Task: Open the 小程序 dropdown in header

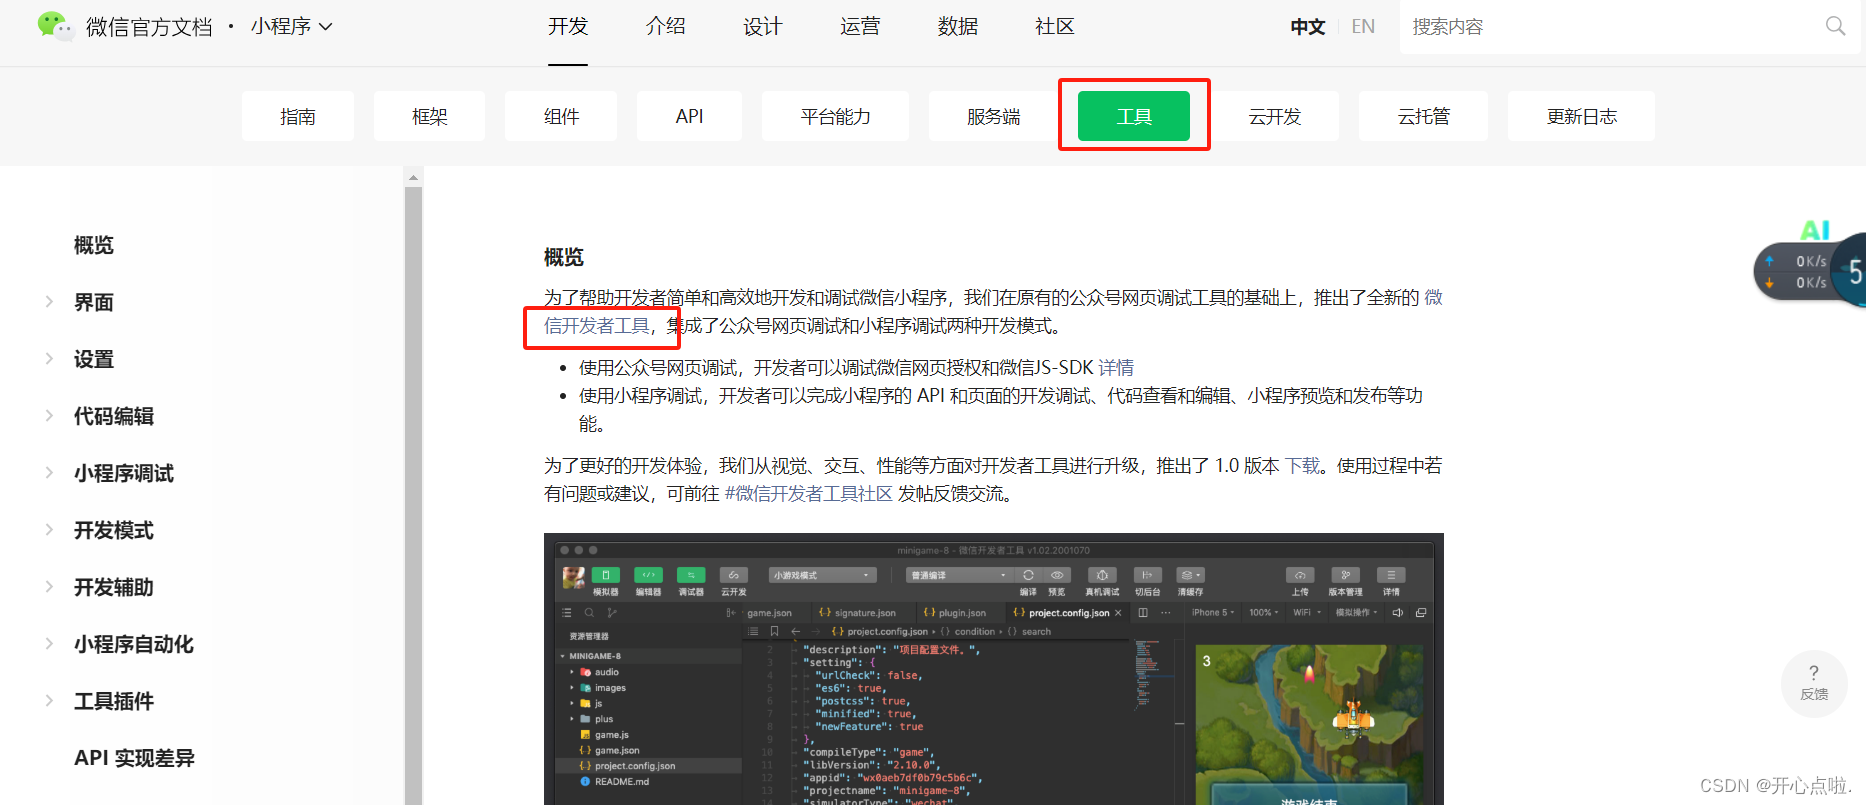Action: click(x=291, y=26)
